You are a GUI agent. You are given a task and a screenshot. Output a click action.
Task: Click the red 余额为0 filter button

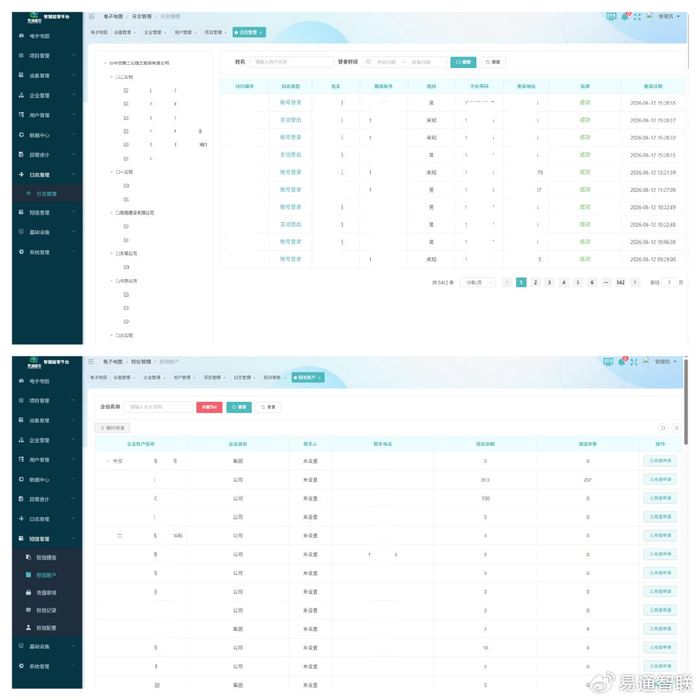(x=209, y=407)
